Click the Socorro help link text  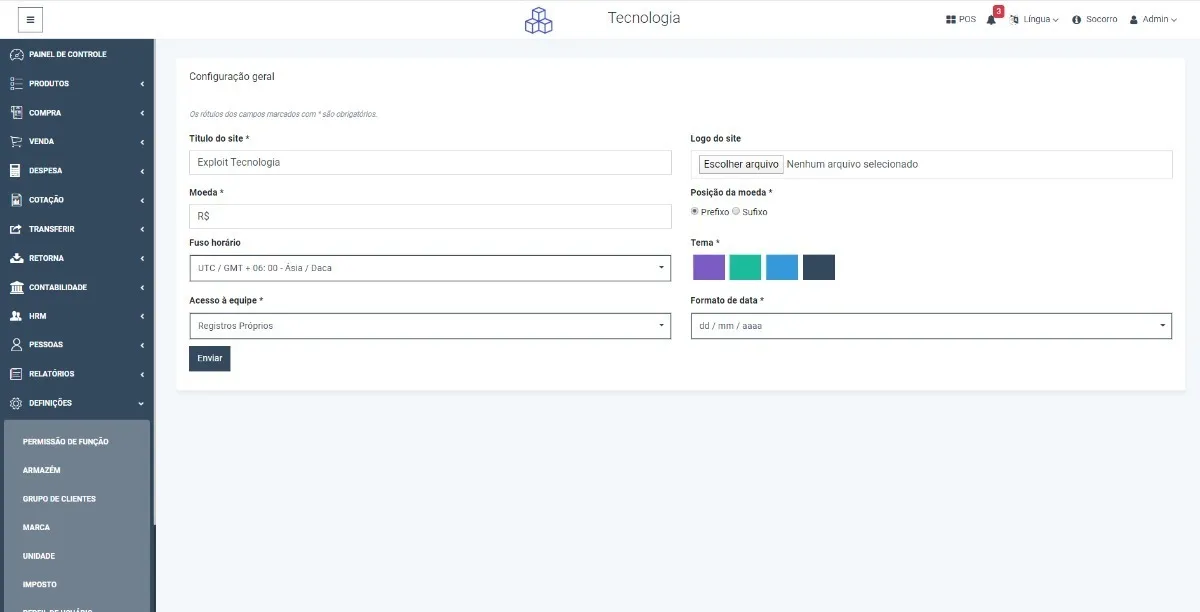pyautogui.click(x=1102, y=19)
